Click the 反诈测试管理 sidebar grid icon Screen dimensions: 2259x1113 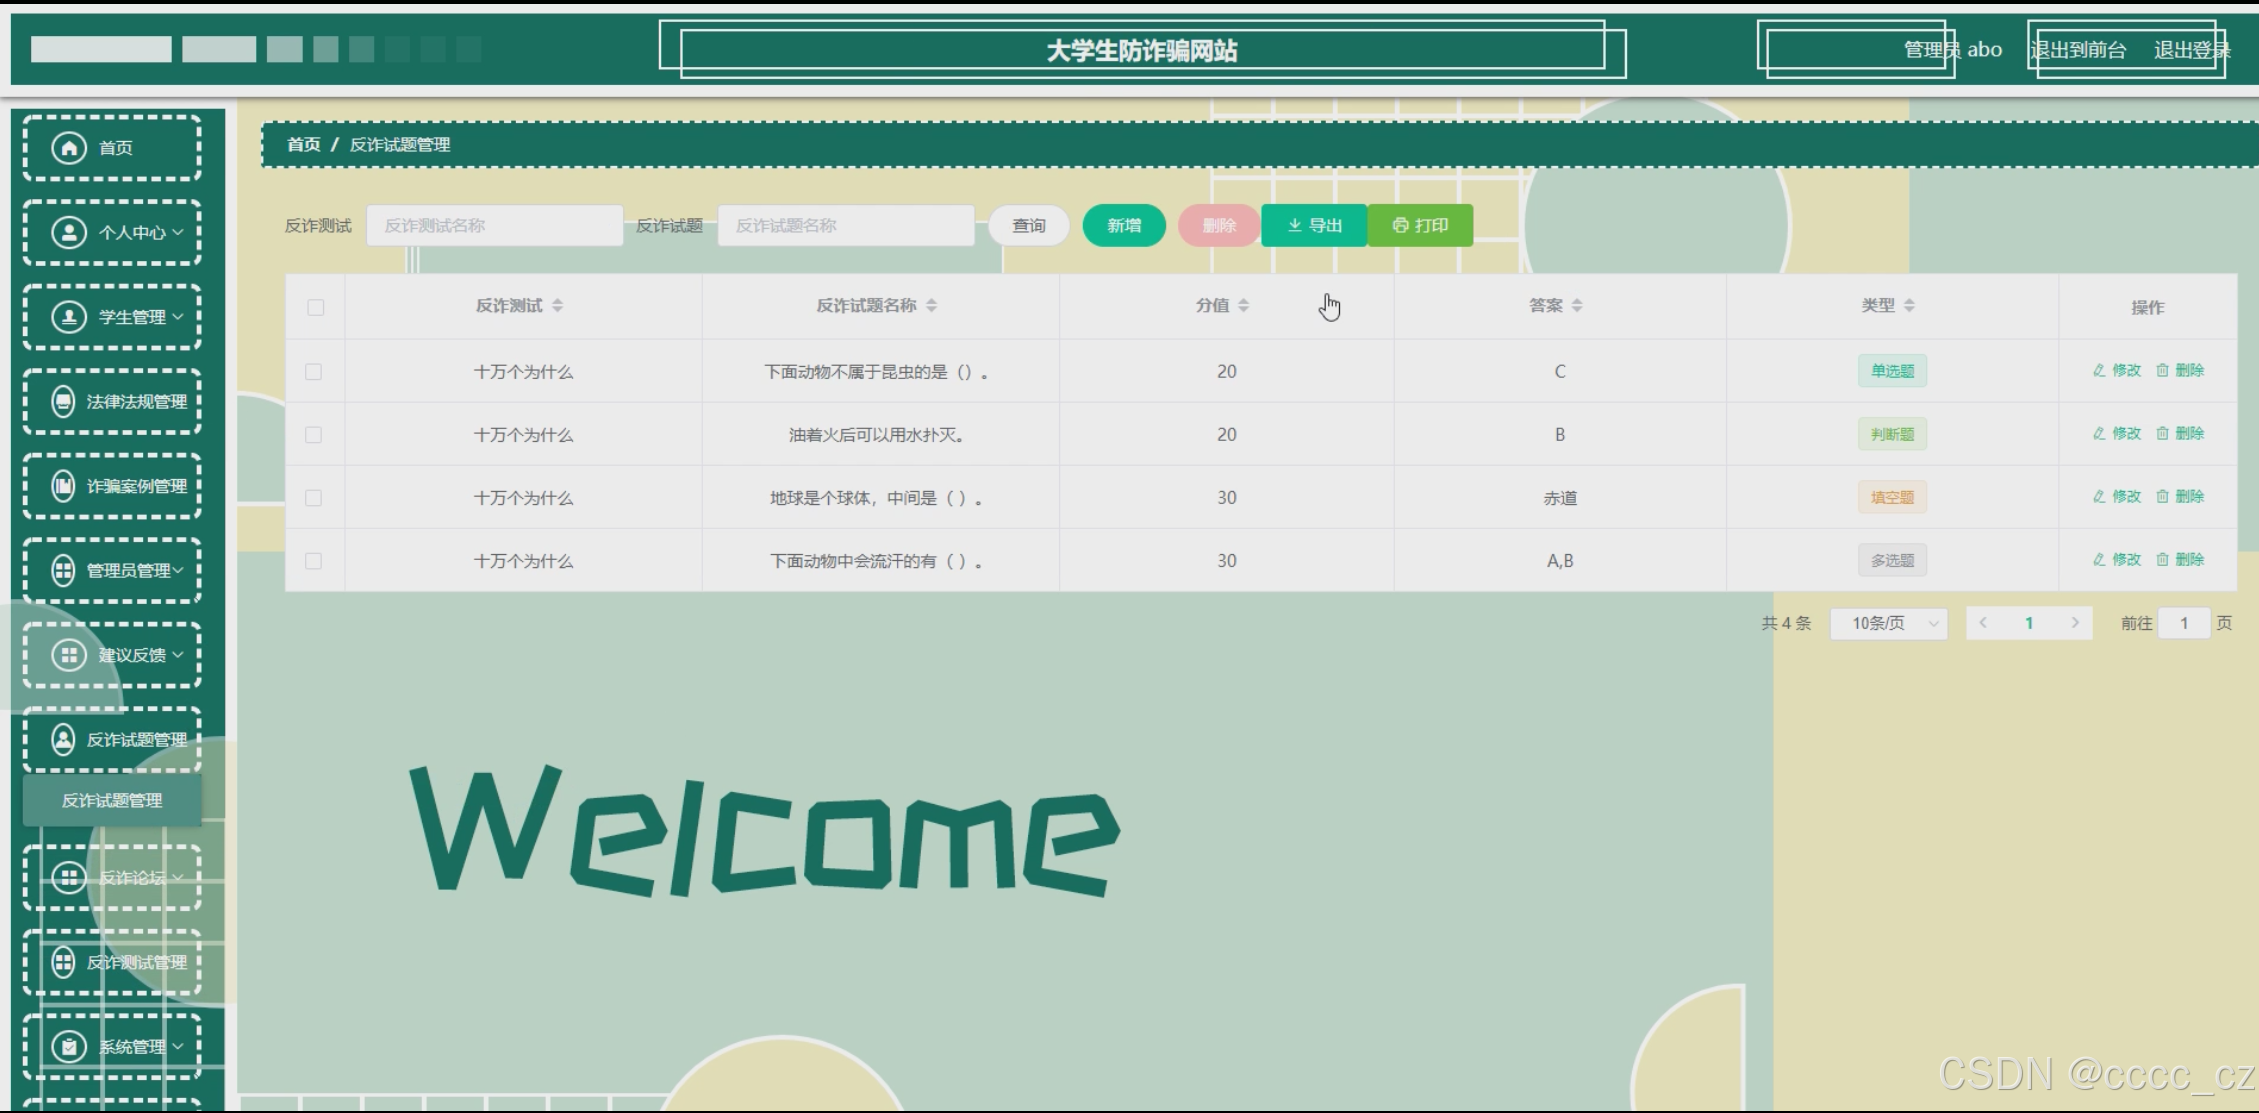(63, 962)
